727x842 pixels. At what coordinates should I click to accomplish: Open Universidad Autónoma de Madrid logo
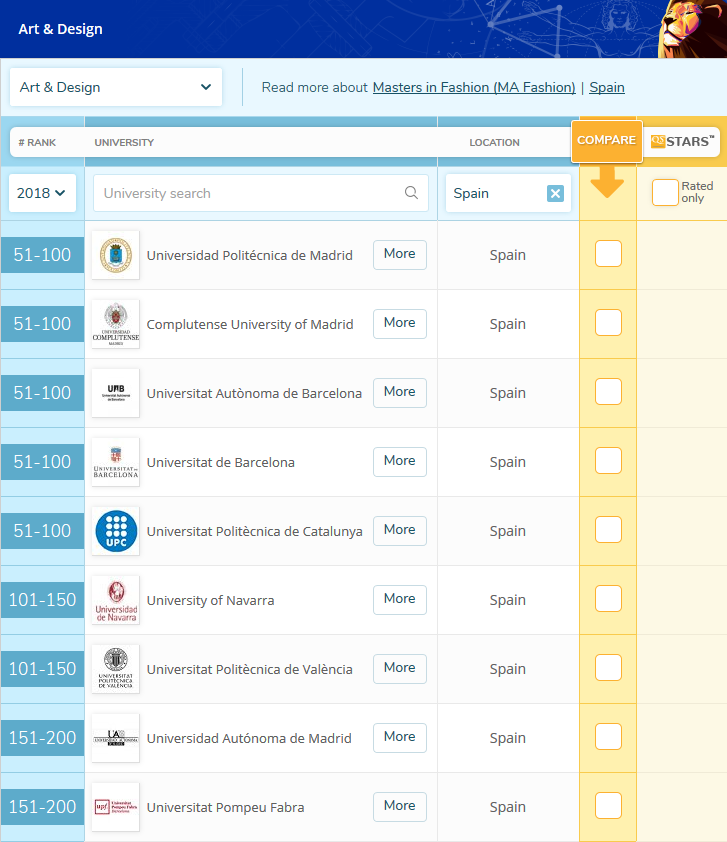click(x=115, y=738)
